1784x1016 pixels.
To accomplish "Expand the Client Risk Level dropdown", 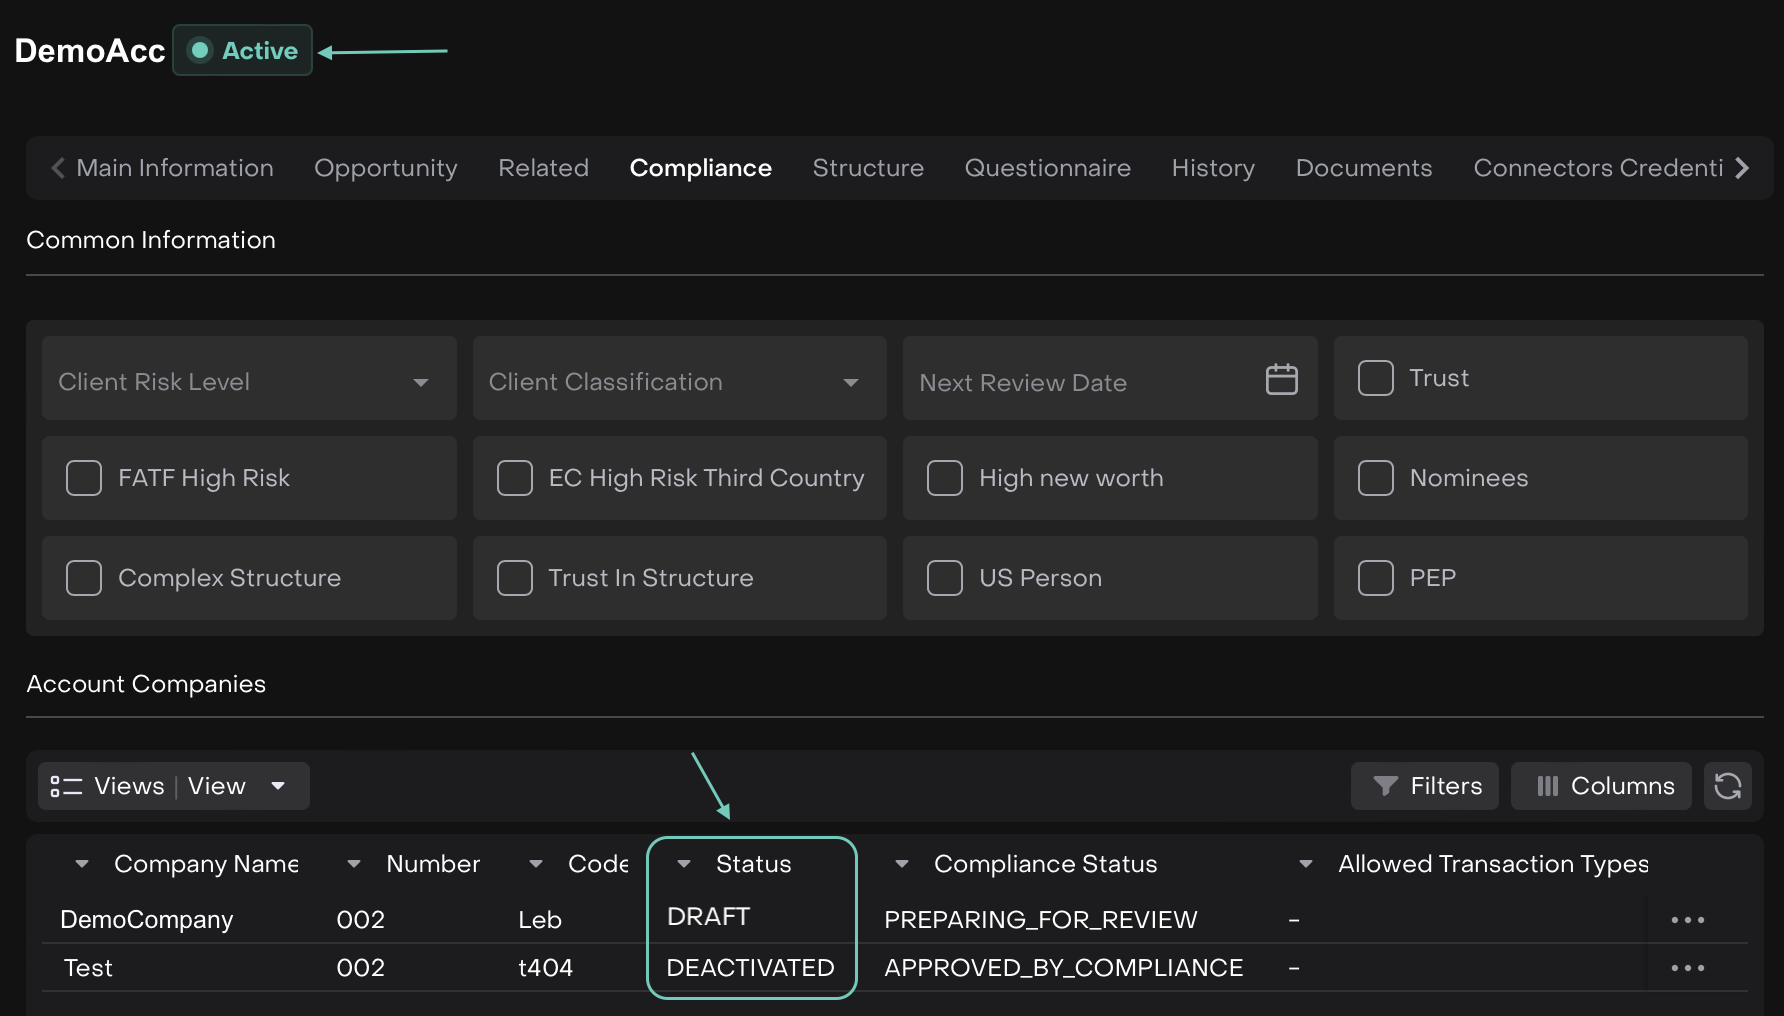I will [x=421, y=382].
